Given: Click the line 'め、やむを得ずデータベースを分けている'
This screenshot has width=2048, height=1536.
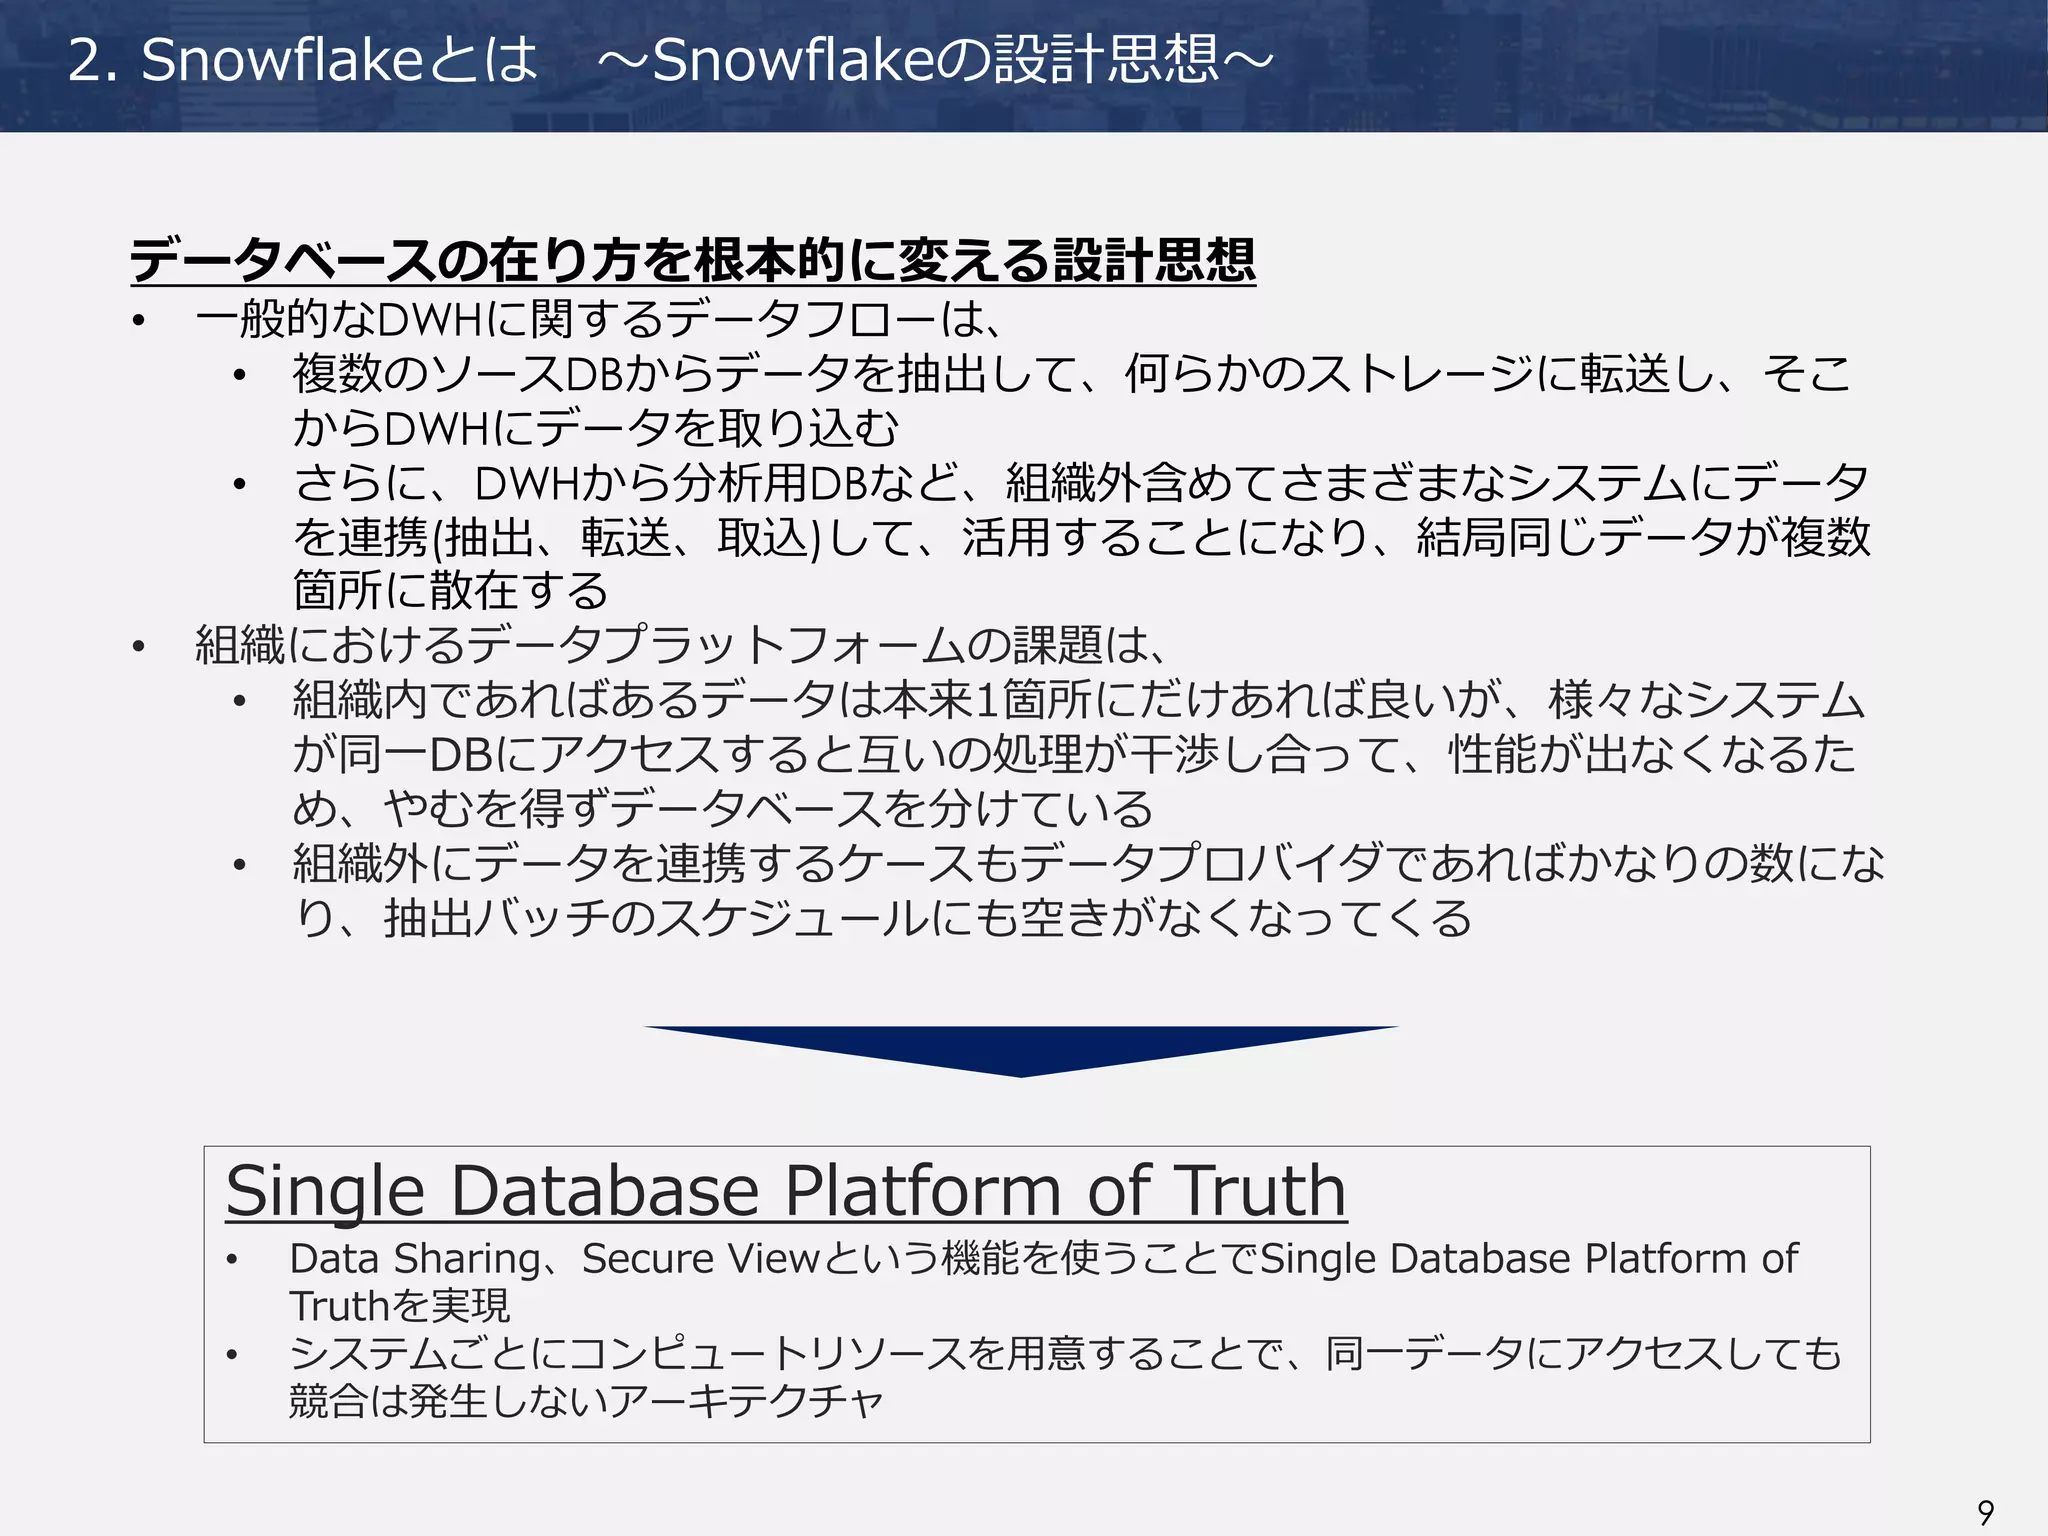Looking at the screenshot, I should click(723, 808).
